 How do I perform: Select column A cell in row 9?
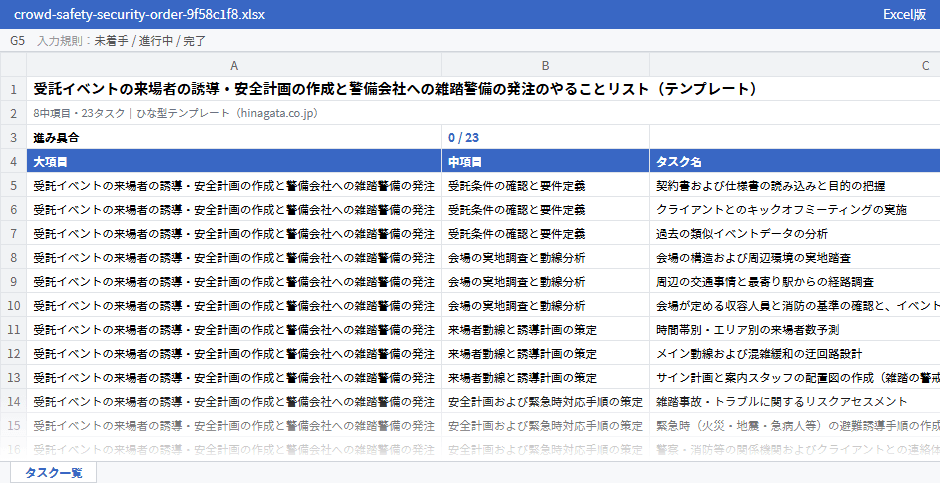[x=234, y=282]
